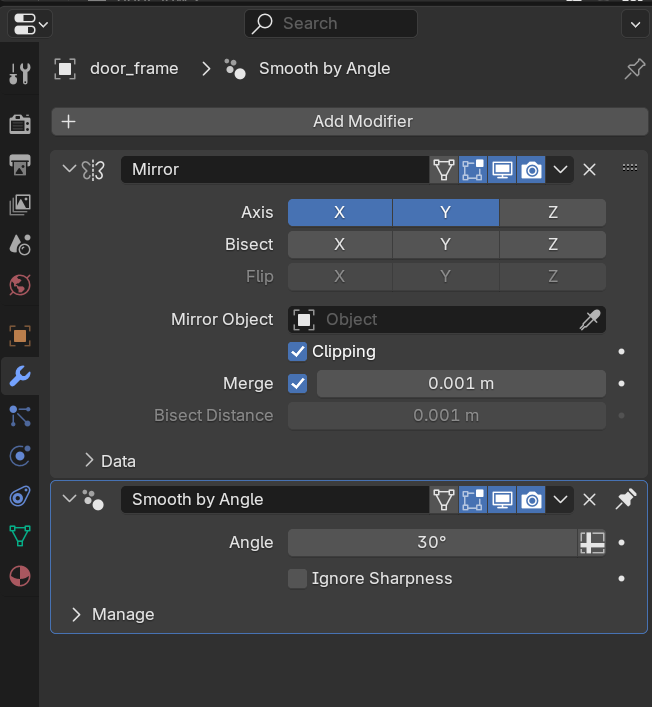Enable Ignore Sharpness checkbox
Screen dimensions: 652x707
point(298,578)
